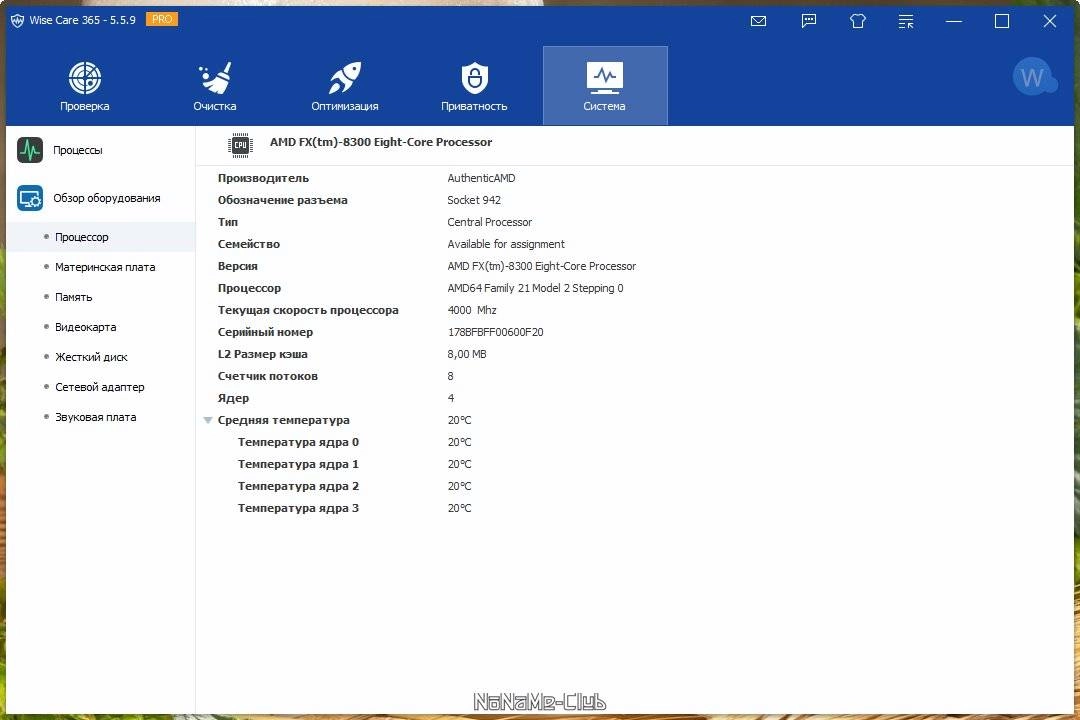Select Текущая скорость процессора label

click(308, 310)
